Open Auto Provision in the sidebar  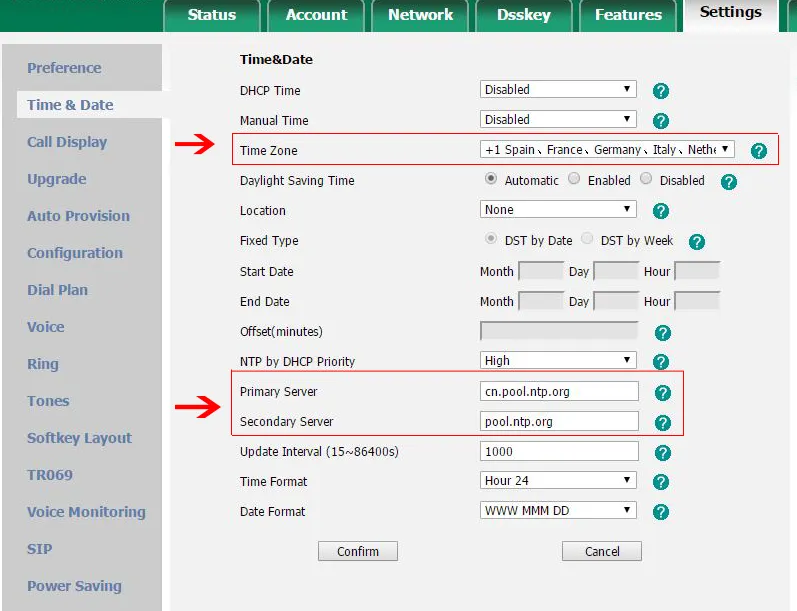[78, 216]
